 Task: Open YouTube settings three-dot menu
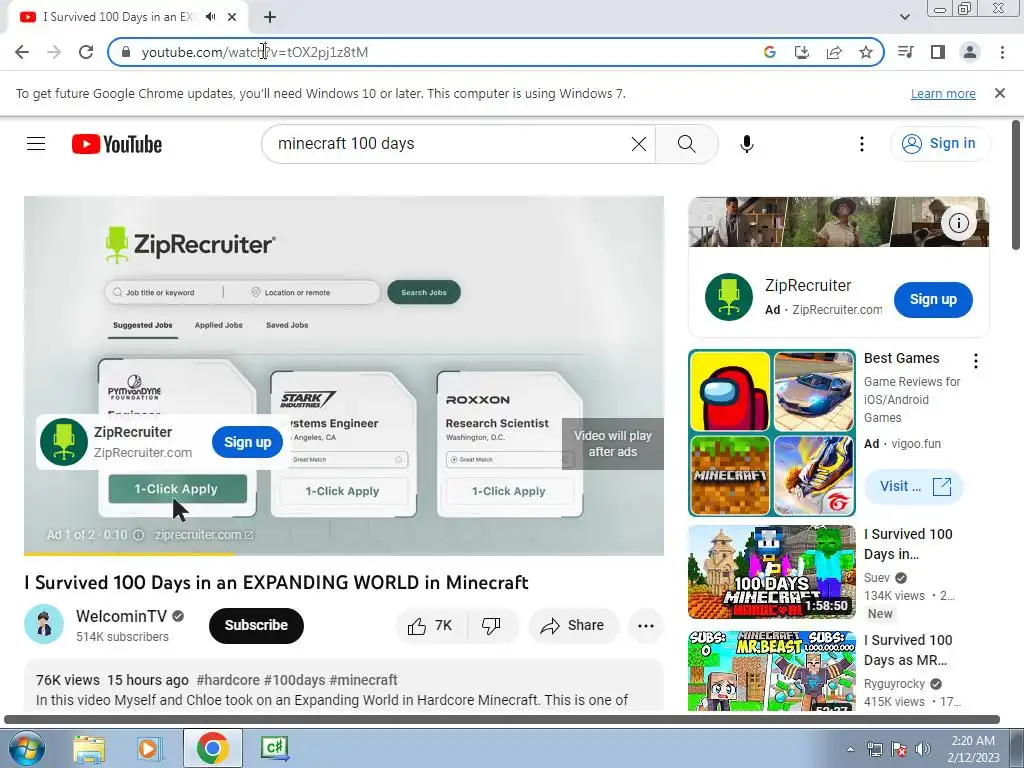tap(862, 144)
